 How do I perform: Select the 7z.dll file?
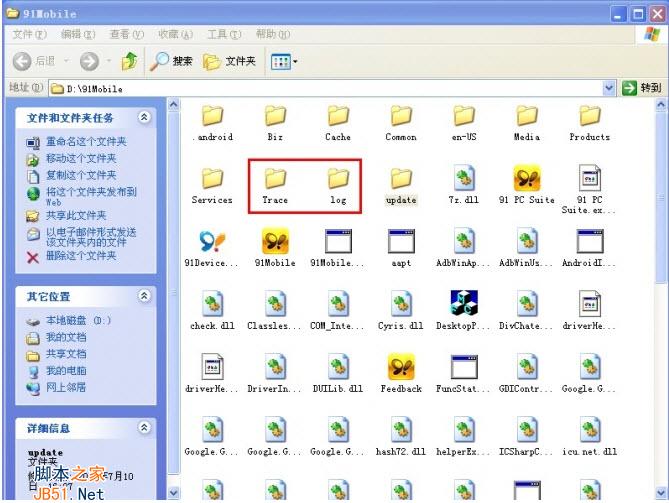click(x=464, y=184)
